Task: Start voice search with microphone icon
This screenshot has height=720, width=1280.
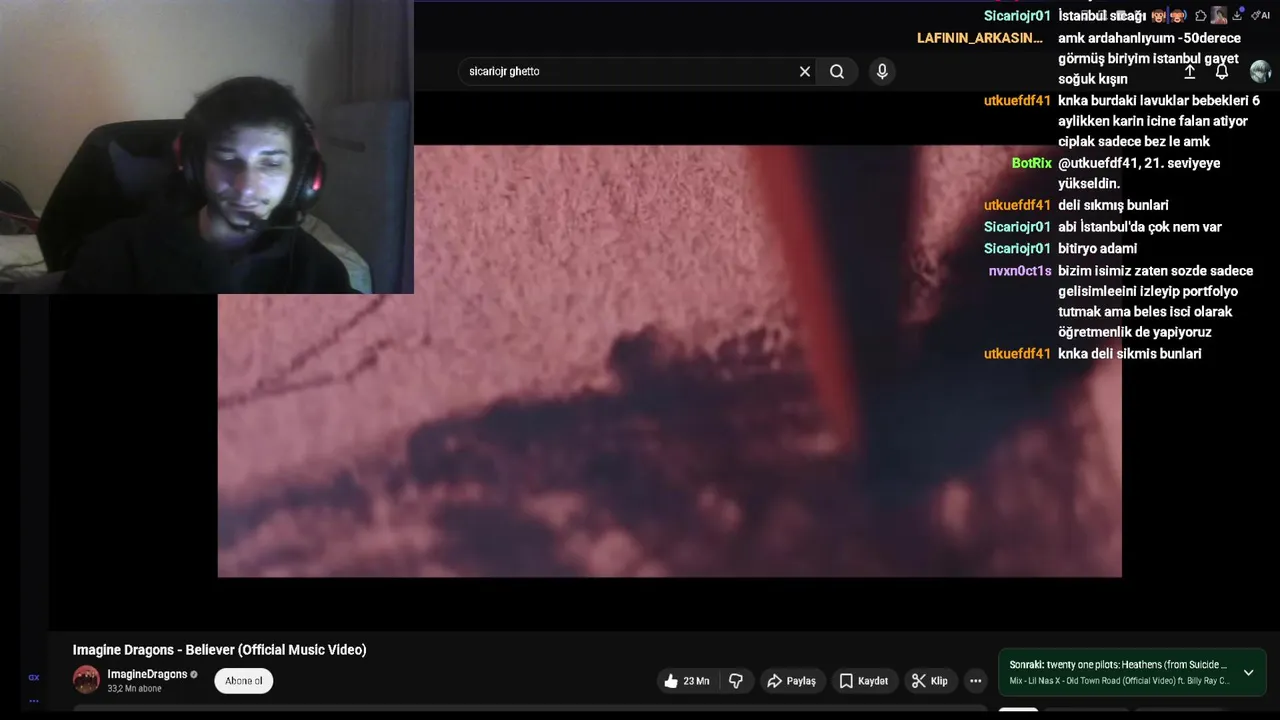Action: (x=882, y=71)
